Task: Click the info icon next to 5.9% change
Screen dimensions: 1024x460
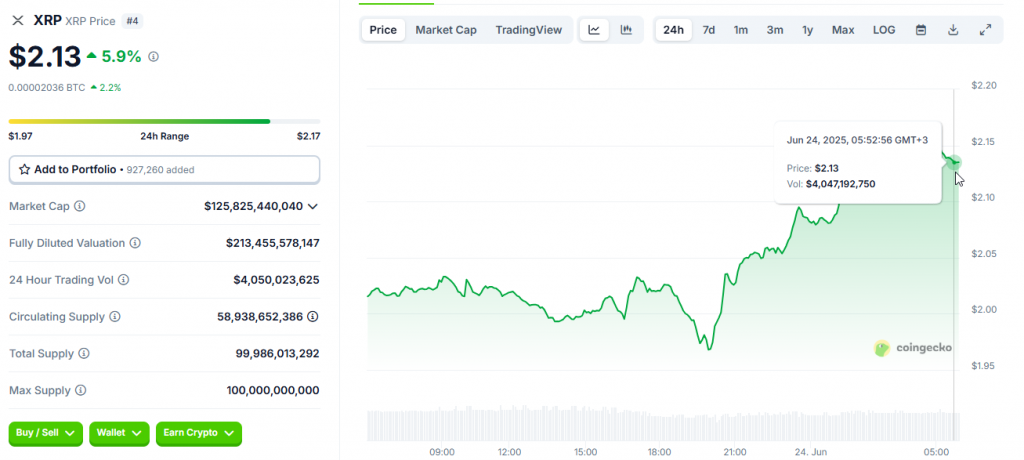Action: [153, 57]
